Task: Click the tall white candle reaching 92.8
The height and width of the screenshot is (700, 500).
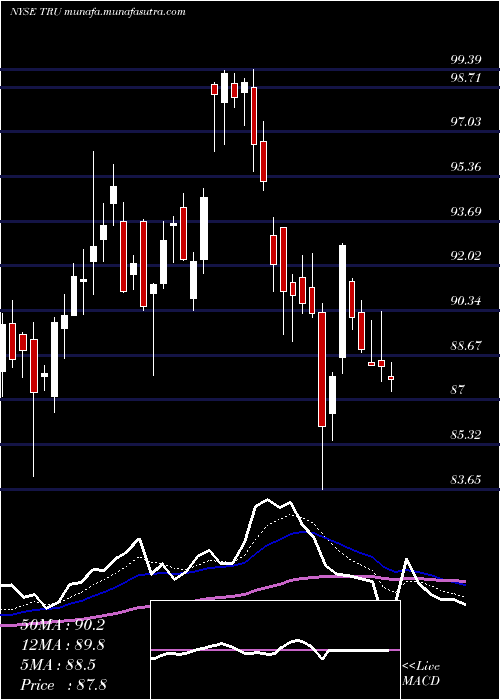Action: 342,301
